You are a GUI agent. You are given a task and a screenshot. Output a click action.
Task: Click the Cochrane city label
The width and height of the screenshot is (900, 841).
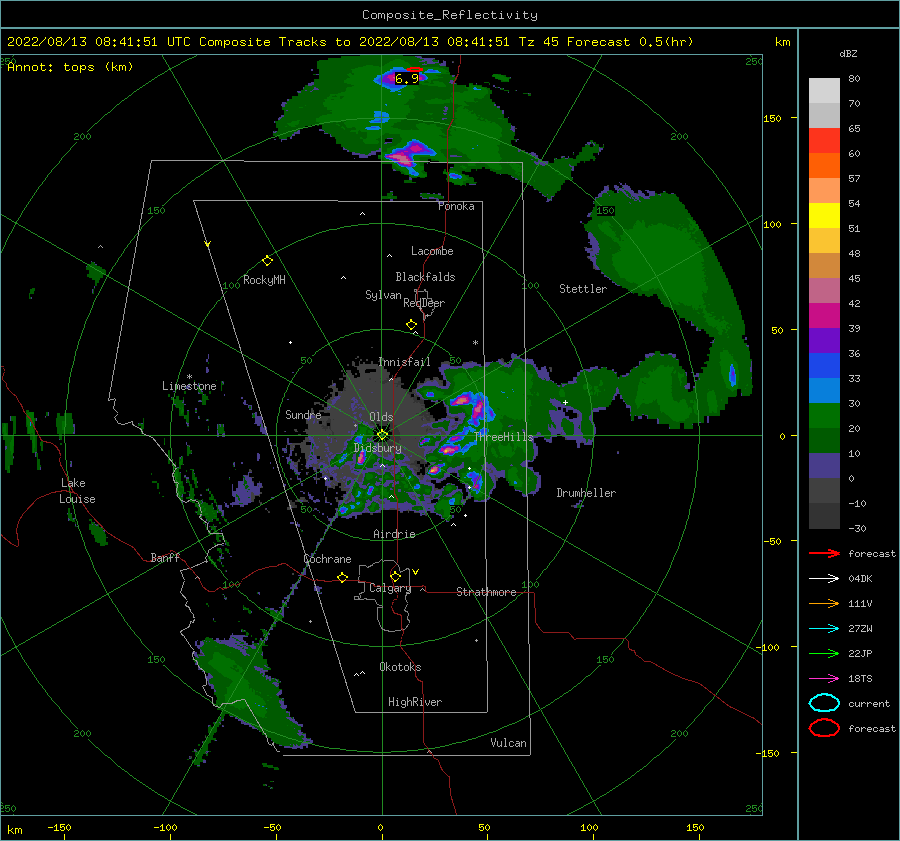(x=327, y=559)
